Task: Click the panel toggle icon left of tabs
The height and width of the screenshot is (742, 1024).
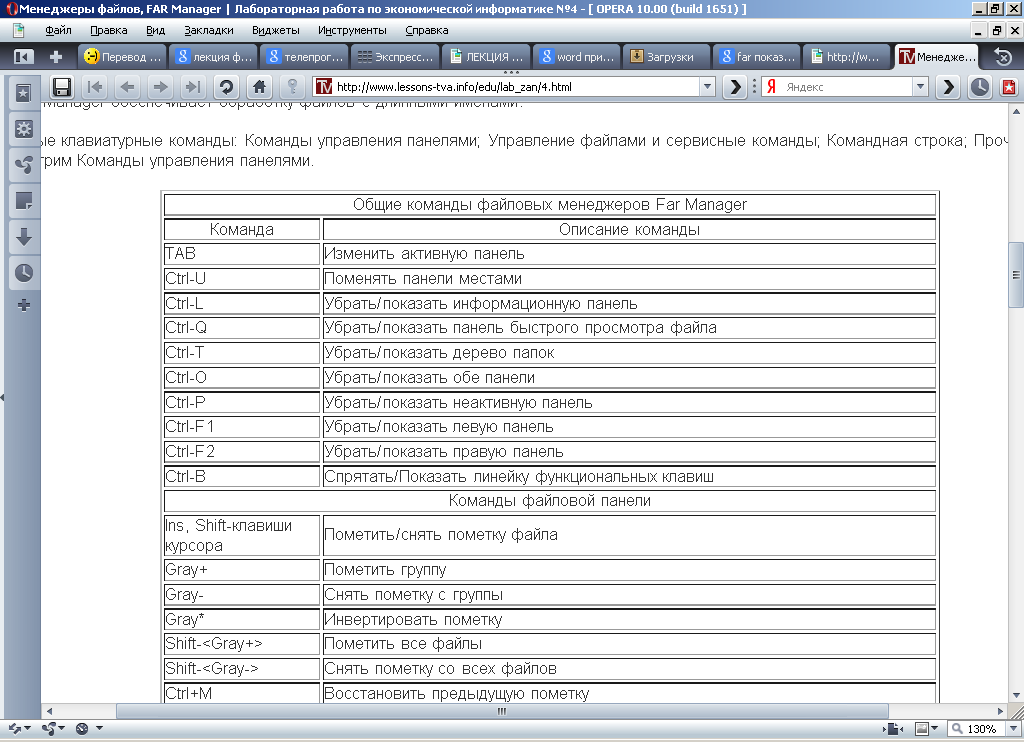Action: click(22, 57)
